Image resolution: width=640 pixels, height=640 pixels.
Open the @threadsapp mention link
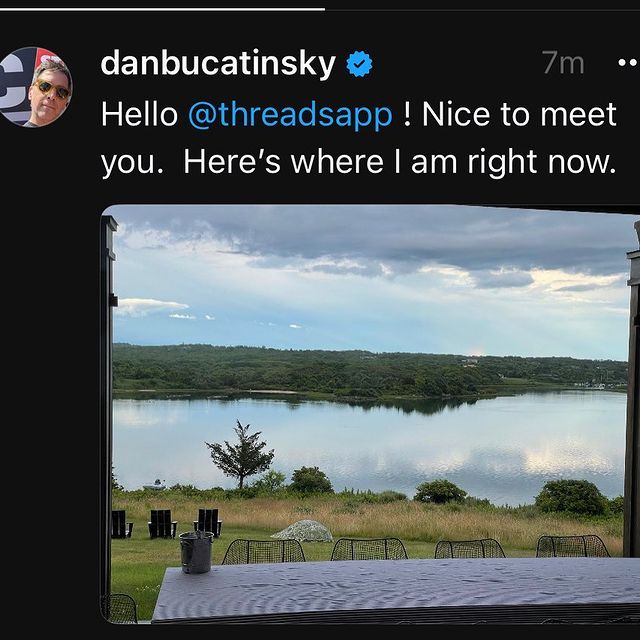[290, 114]
